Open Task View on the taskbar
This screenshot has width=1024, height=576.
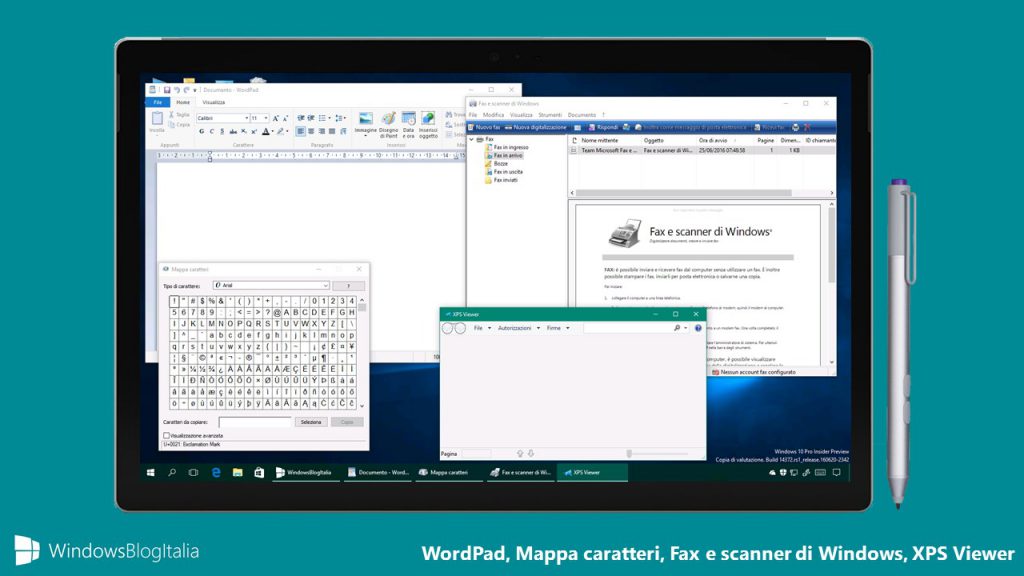coord(193,472)
